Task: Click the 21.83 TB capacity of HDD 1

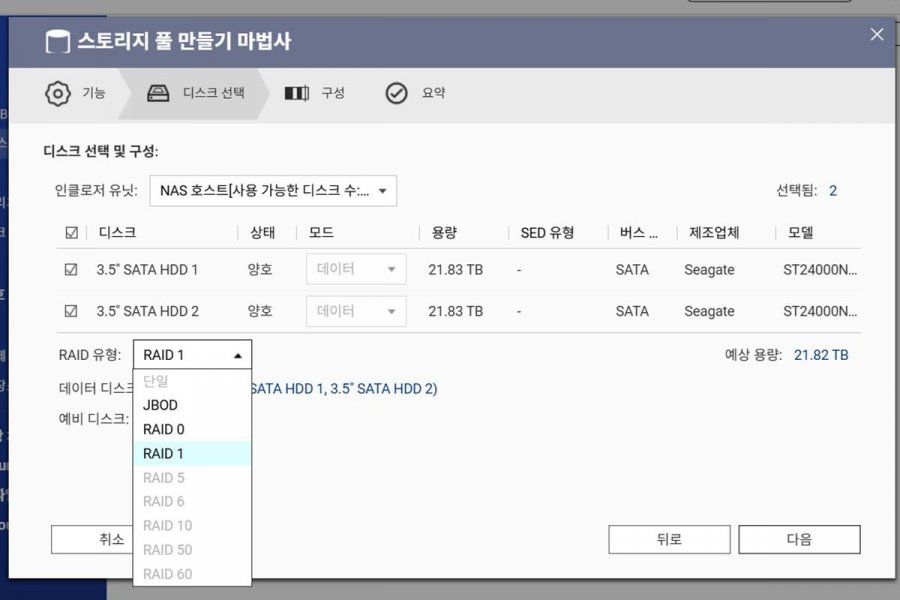Action: point(456,270)
